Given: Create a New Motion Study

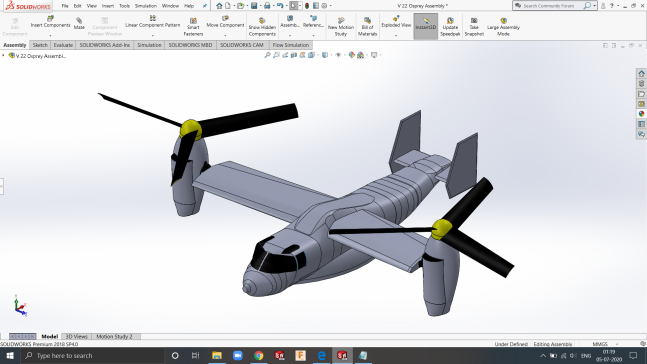Looking at the screenshot, I should (341, 27).
